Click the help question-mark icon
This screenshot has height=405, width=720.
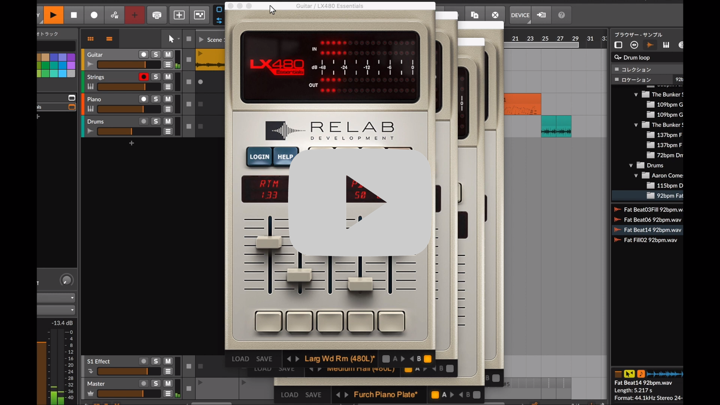562,15
